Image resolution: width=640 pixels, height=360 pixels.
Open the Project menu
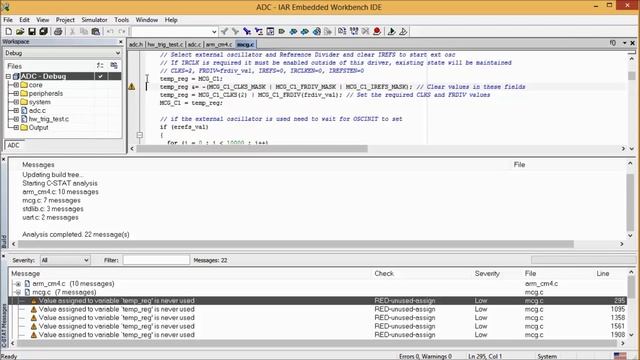(65, 20)
